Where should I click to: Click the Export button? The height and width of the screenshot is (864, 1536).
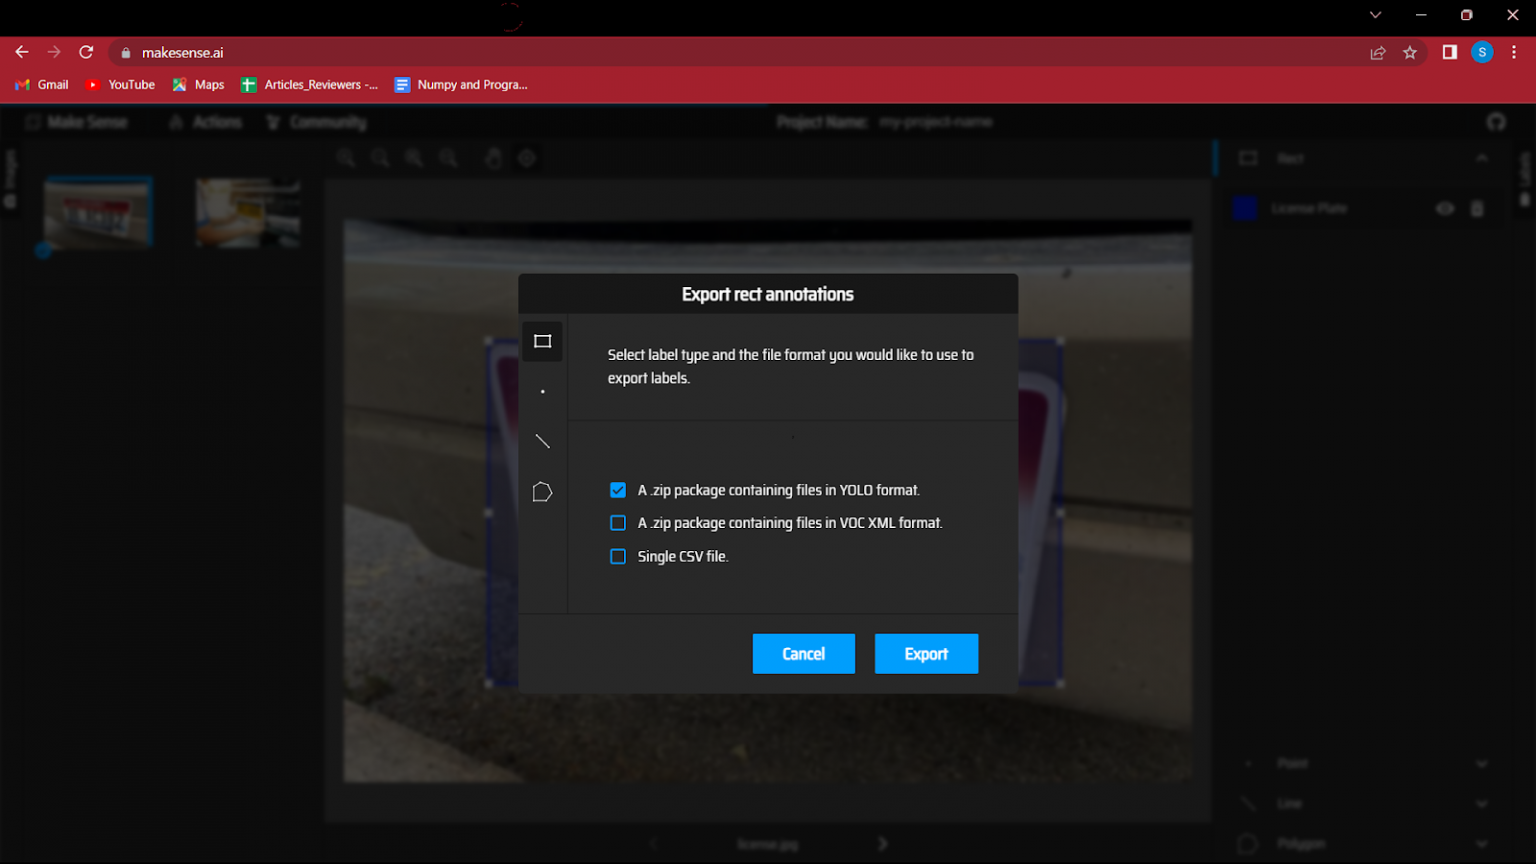coord(926,653)
